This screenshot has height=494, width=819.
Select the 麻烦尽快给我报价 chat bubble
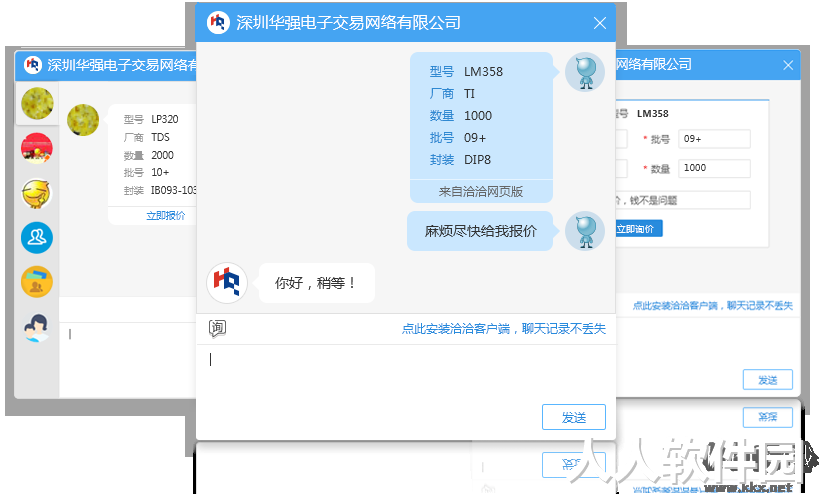pyautogui.click(x=480, y=231)
